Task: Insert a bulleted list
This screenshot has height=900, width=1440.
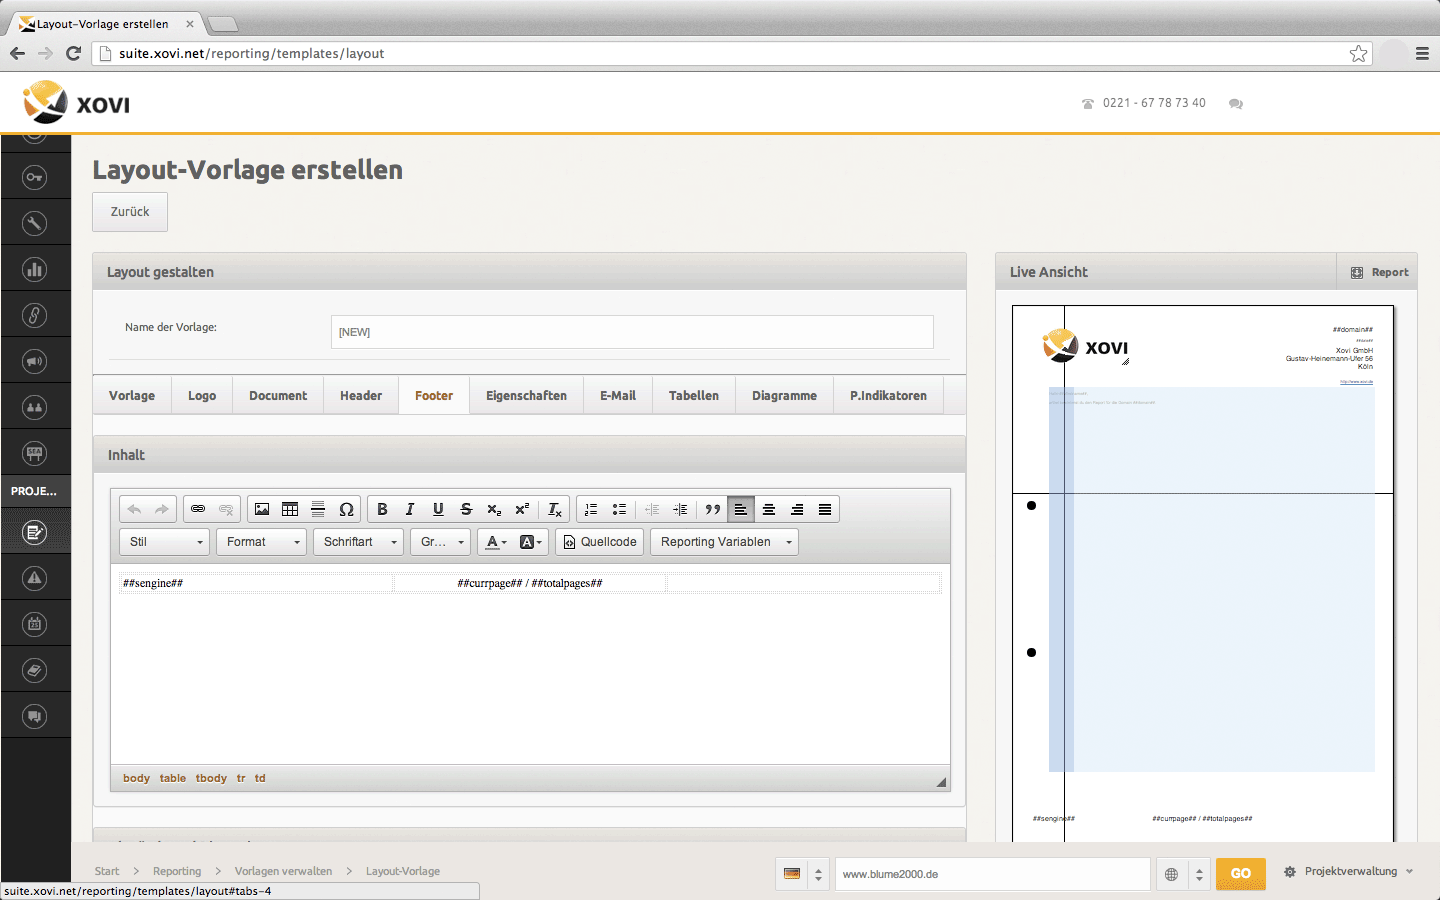Action: click(619, 509)
